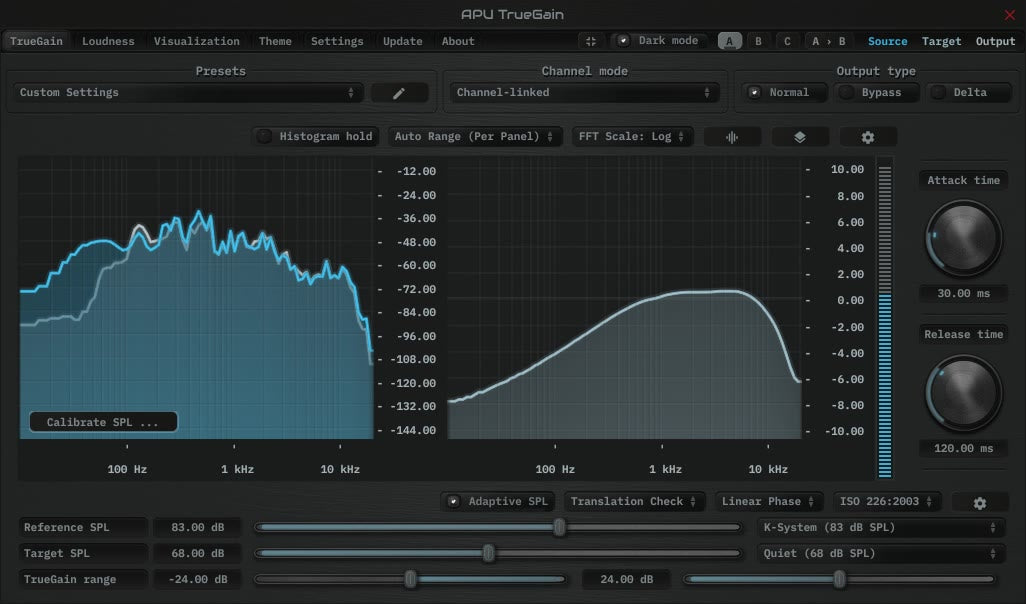Open the Linear Phase dropdown
This screenshot has width=1026, height=604.
[x=768, y=501]
